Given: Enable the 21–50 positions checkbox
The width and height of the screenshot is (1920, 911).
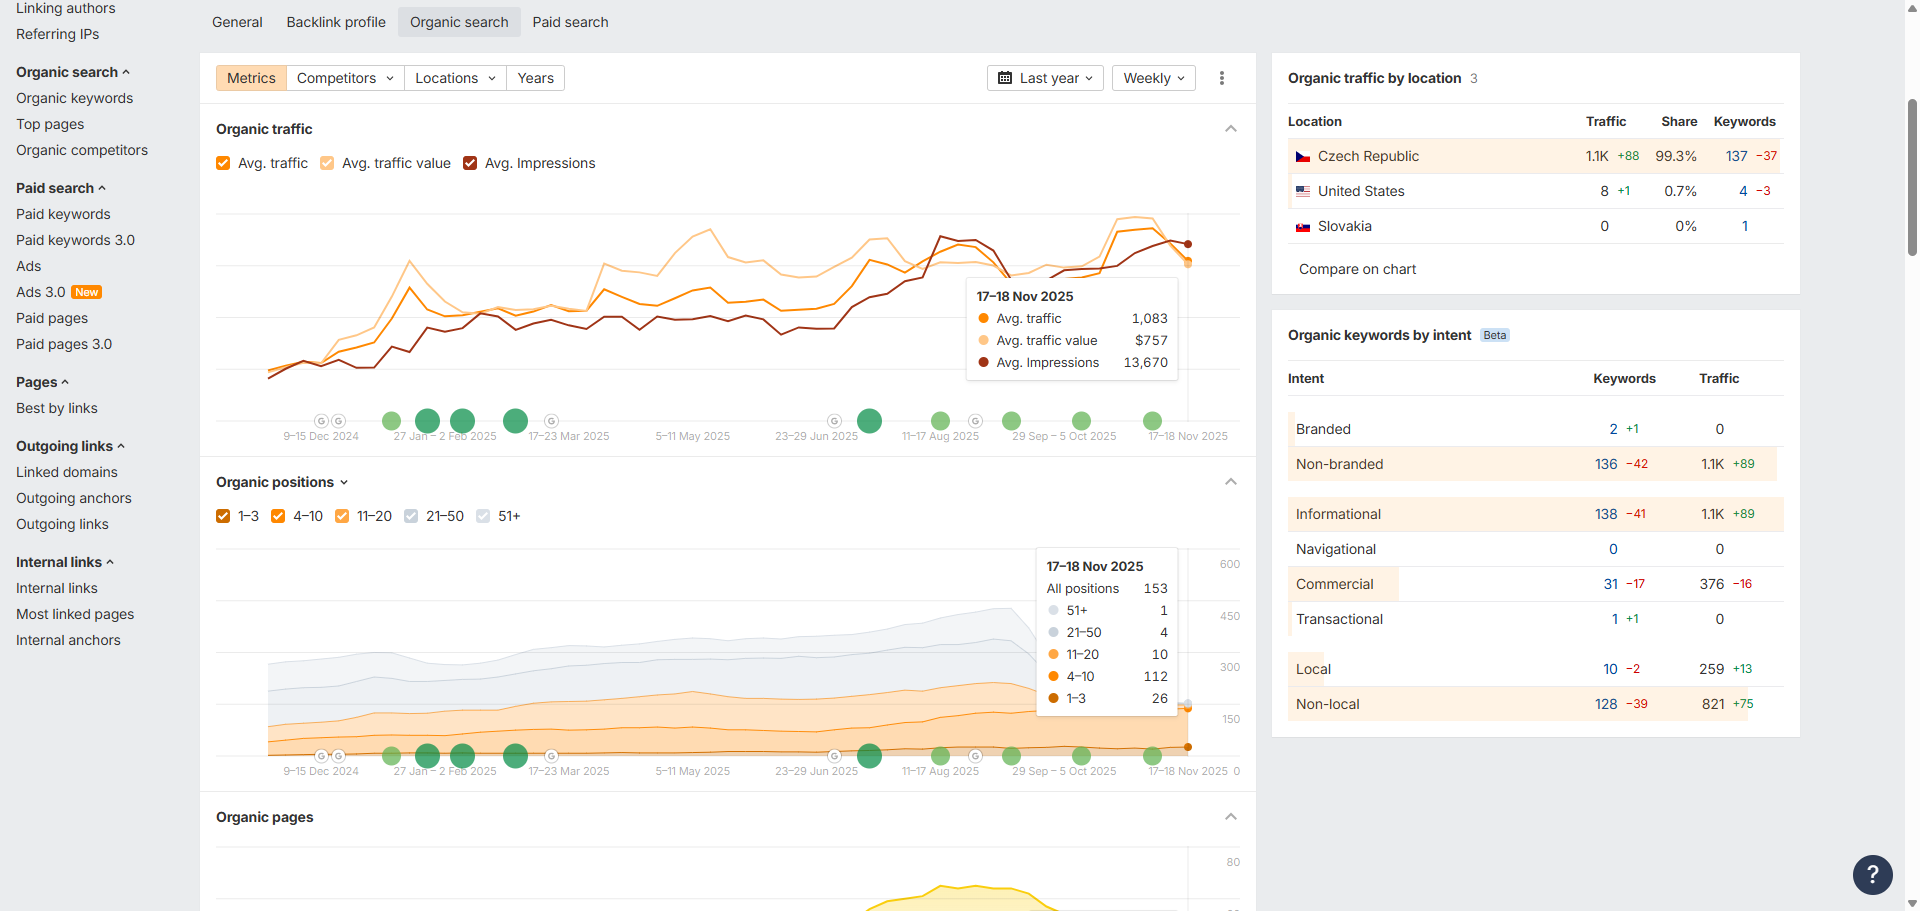Looking at the screenshot, I should [411, 516].
